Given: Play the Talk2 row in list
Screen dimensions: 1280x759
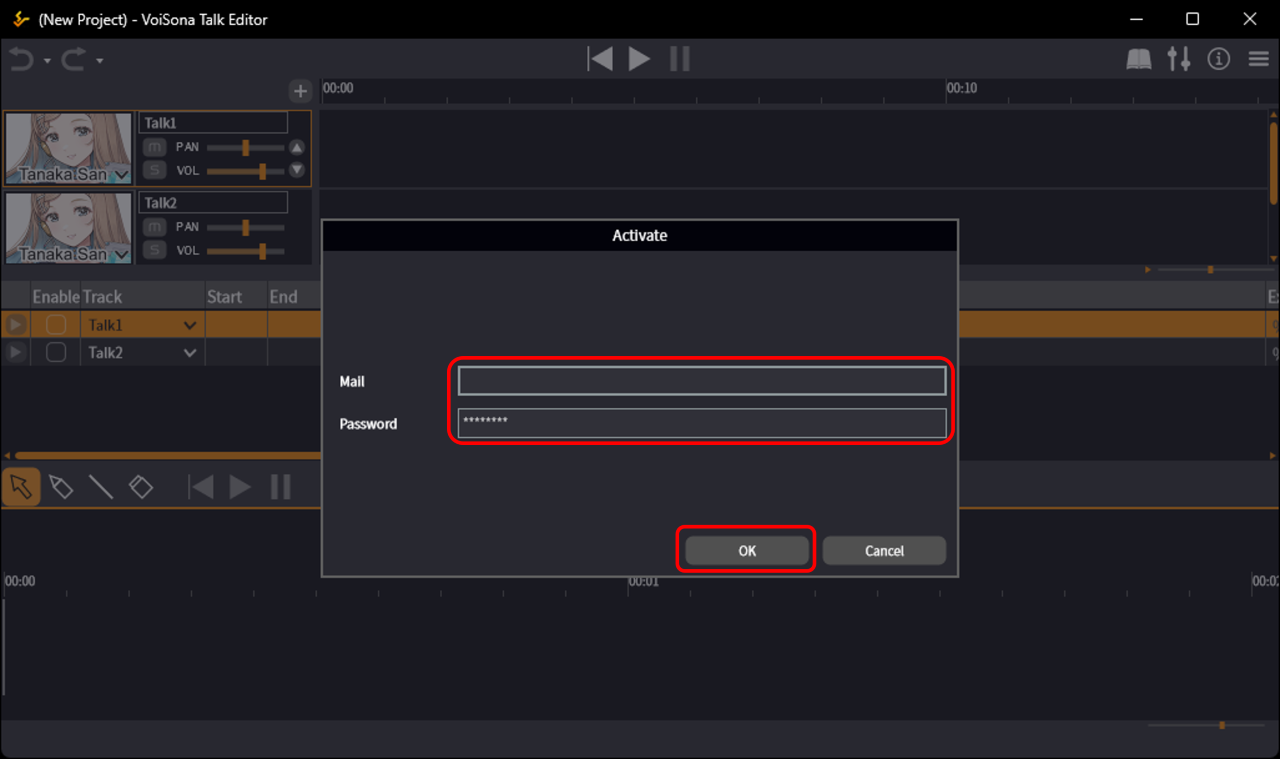Looking at the screenshot, I should [16, 352].
